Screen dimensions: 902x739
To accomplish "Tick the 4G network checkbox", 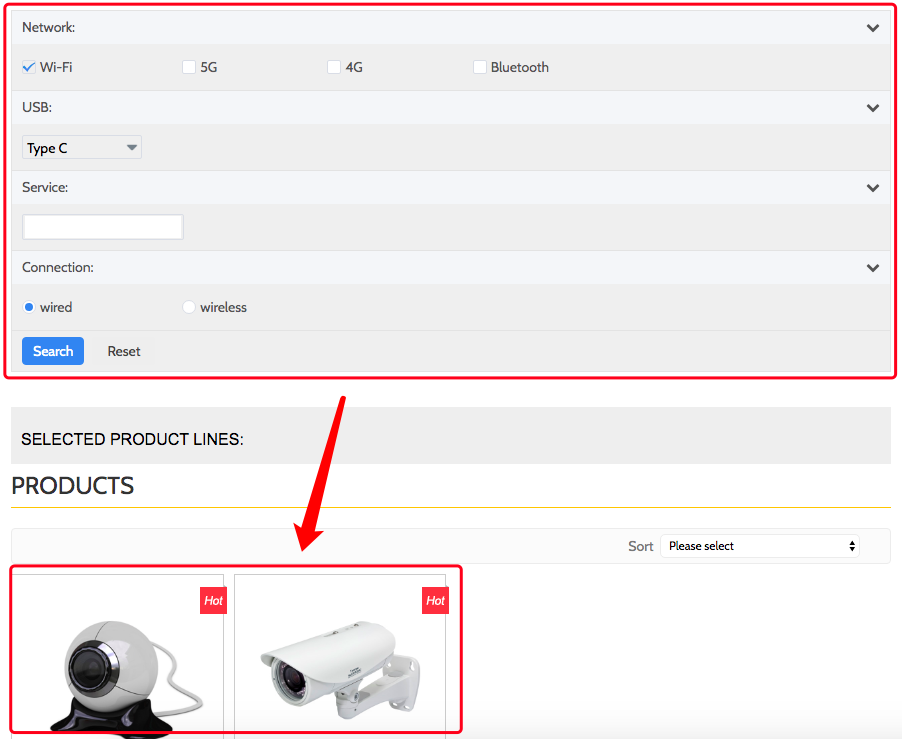I will click(x=334, y=68).
